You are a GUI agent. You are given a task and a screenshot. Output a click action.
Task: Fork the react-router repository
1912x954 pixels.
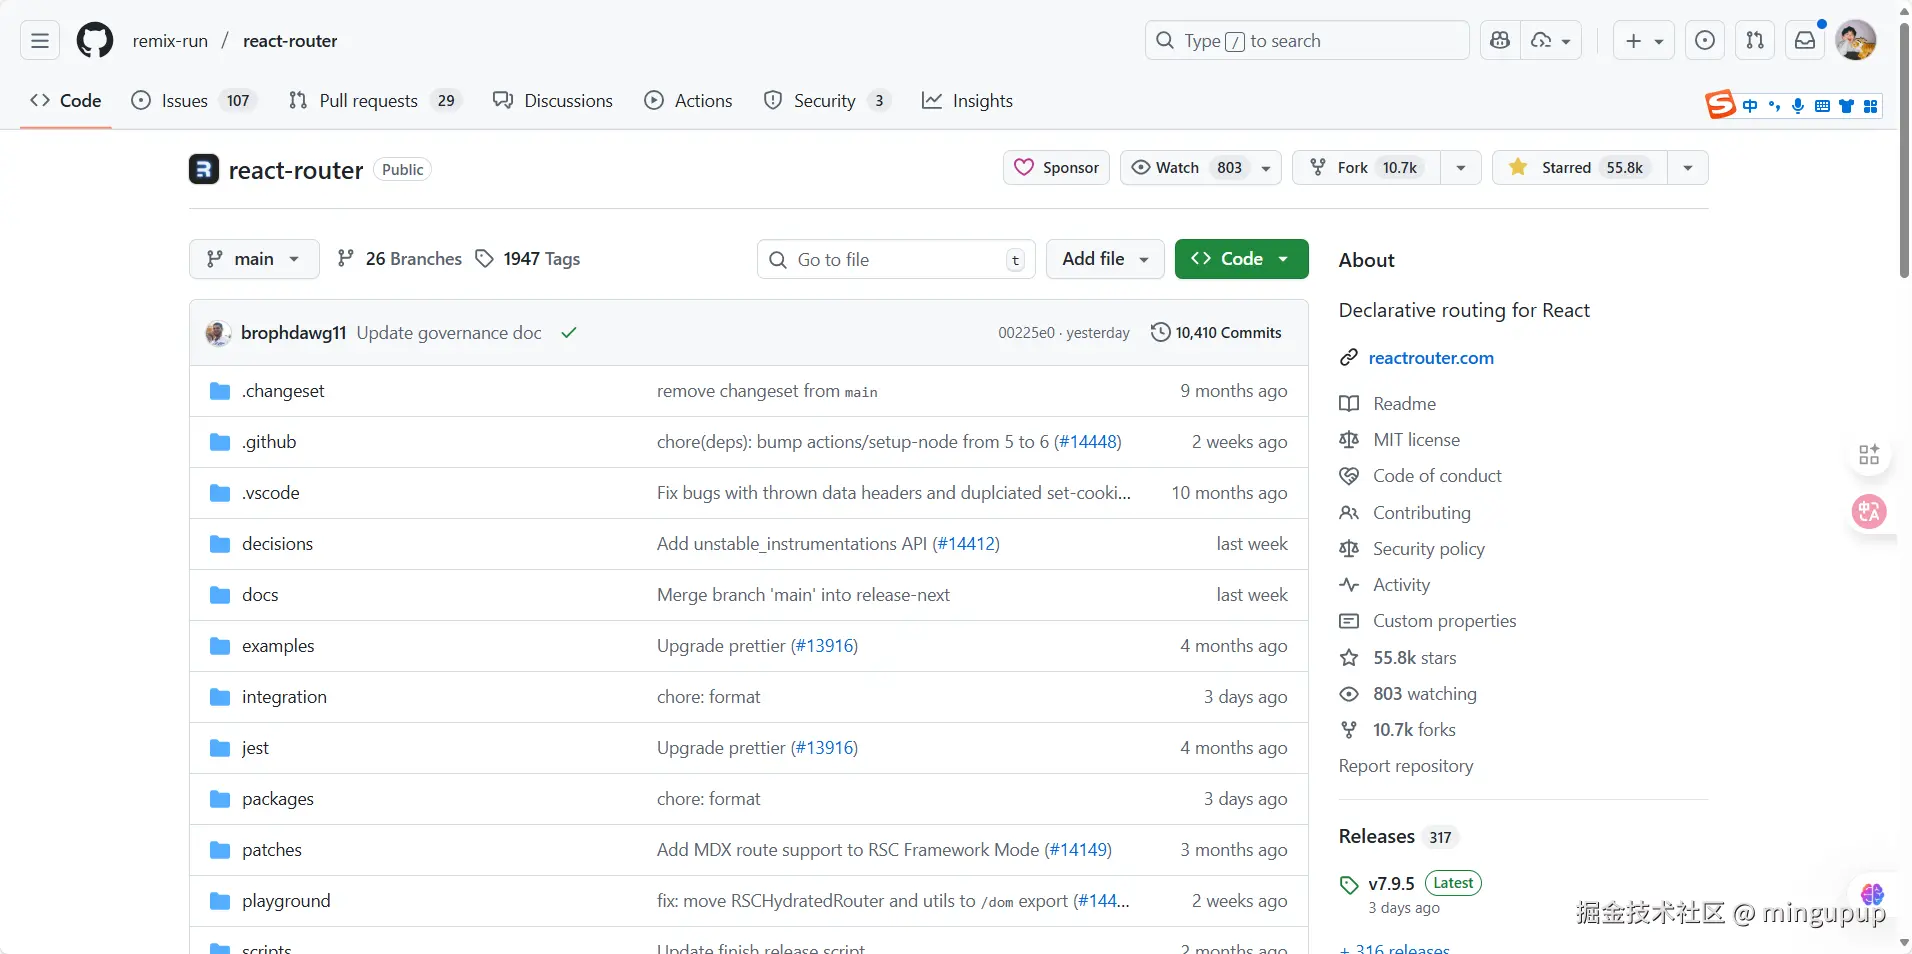point(1367,168)
